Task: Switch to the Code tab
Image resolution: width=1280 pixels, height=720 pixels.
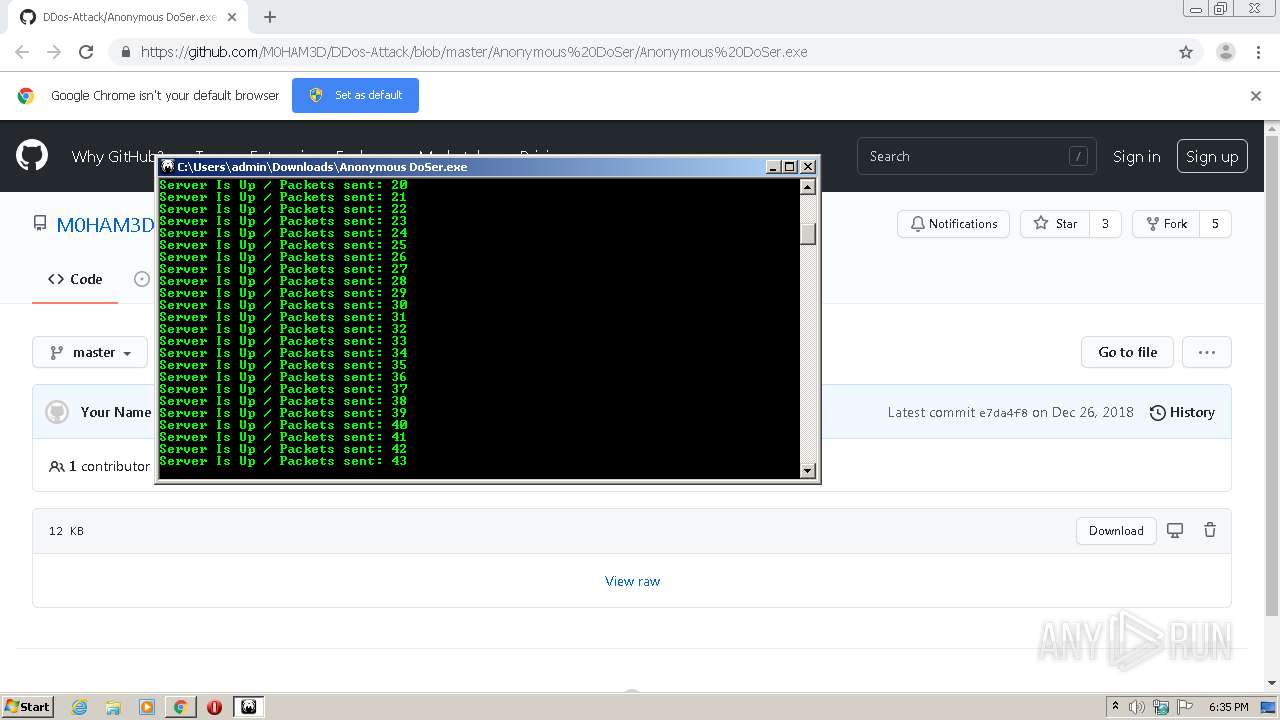Action: point(75,279)
